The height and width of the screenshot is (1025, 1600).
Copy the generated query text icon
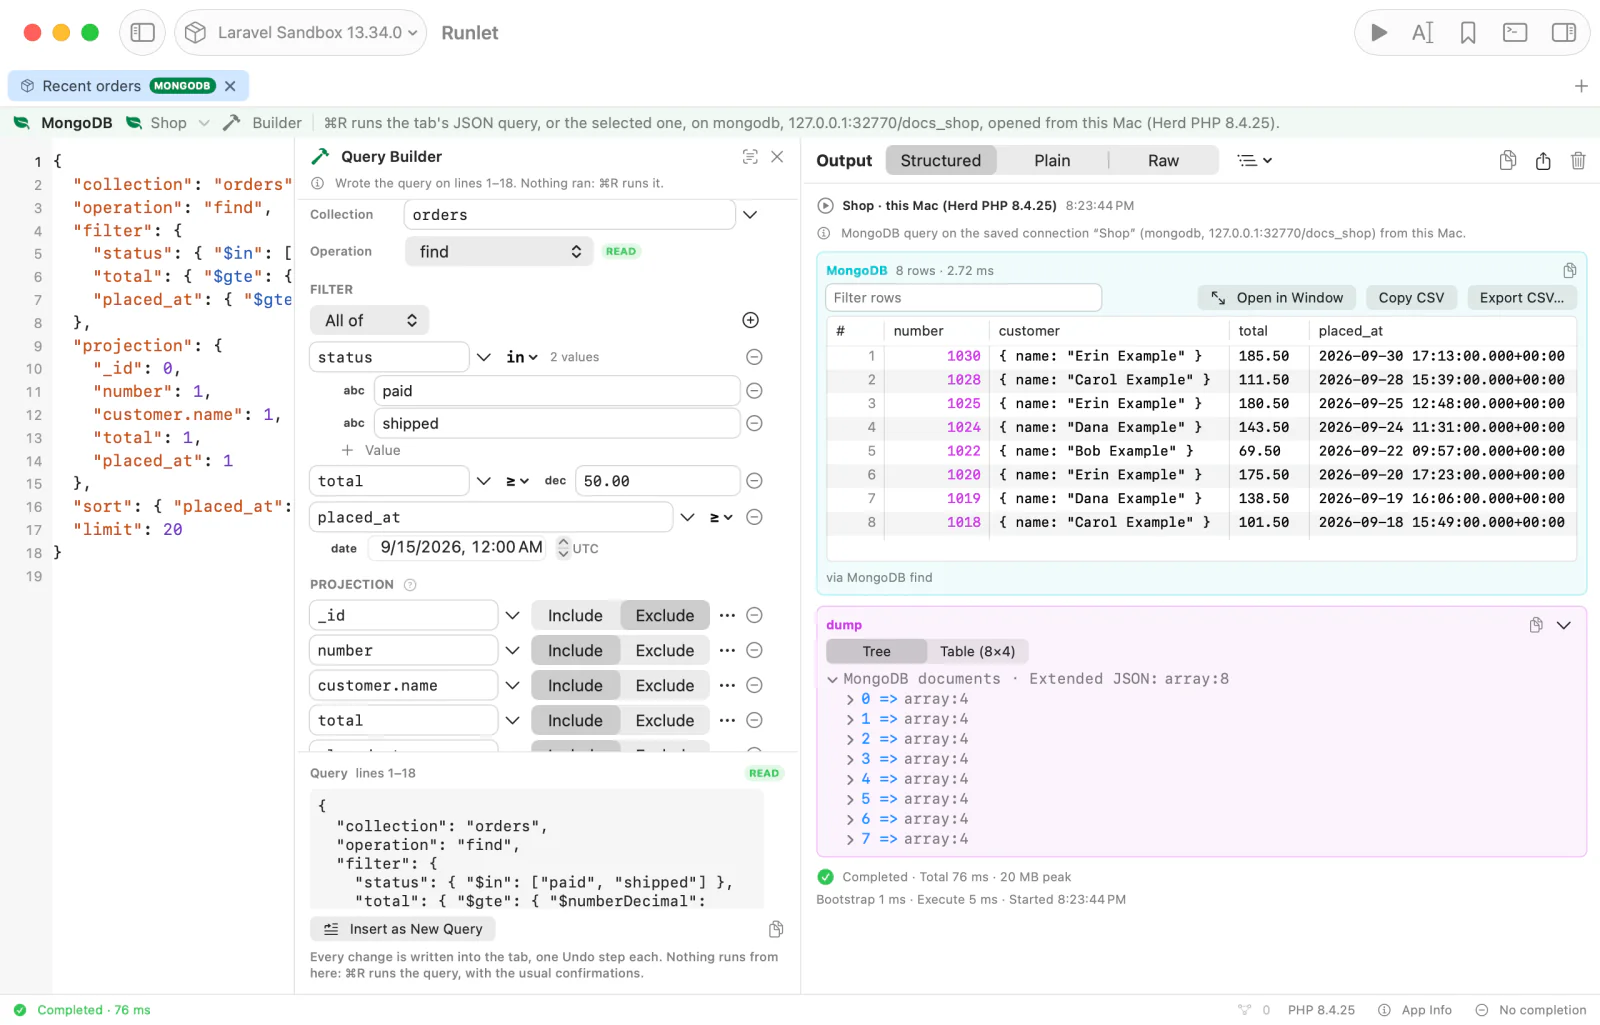(776, 929)
